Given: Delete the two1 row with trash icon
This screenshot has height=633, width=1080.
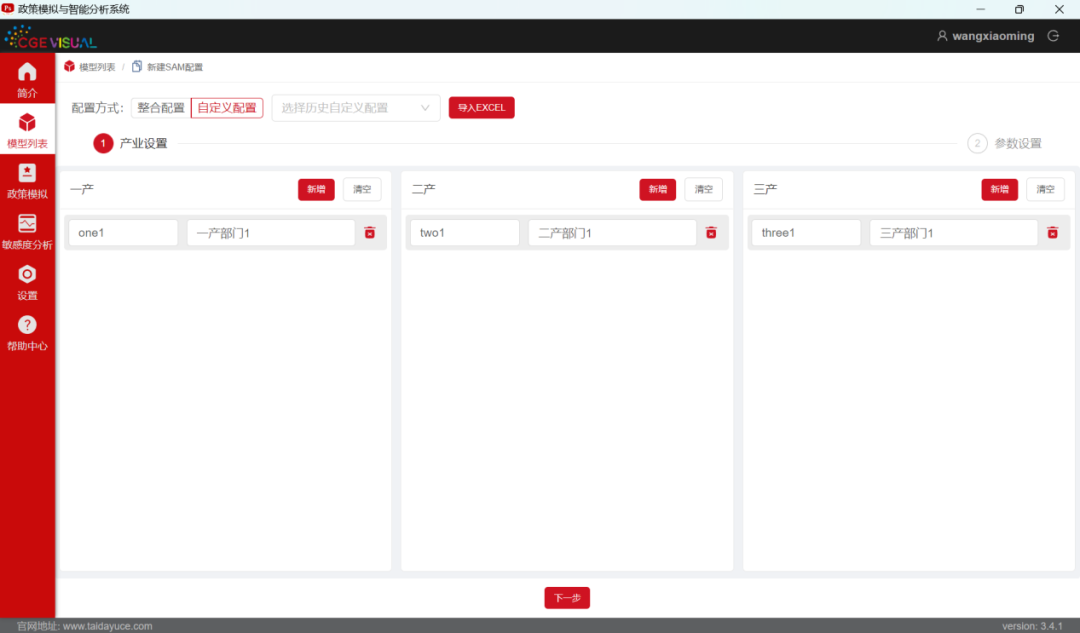Looking at the screenshot, I should [x=712, y=233].
